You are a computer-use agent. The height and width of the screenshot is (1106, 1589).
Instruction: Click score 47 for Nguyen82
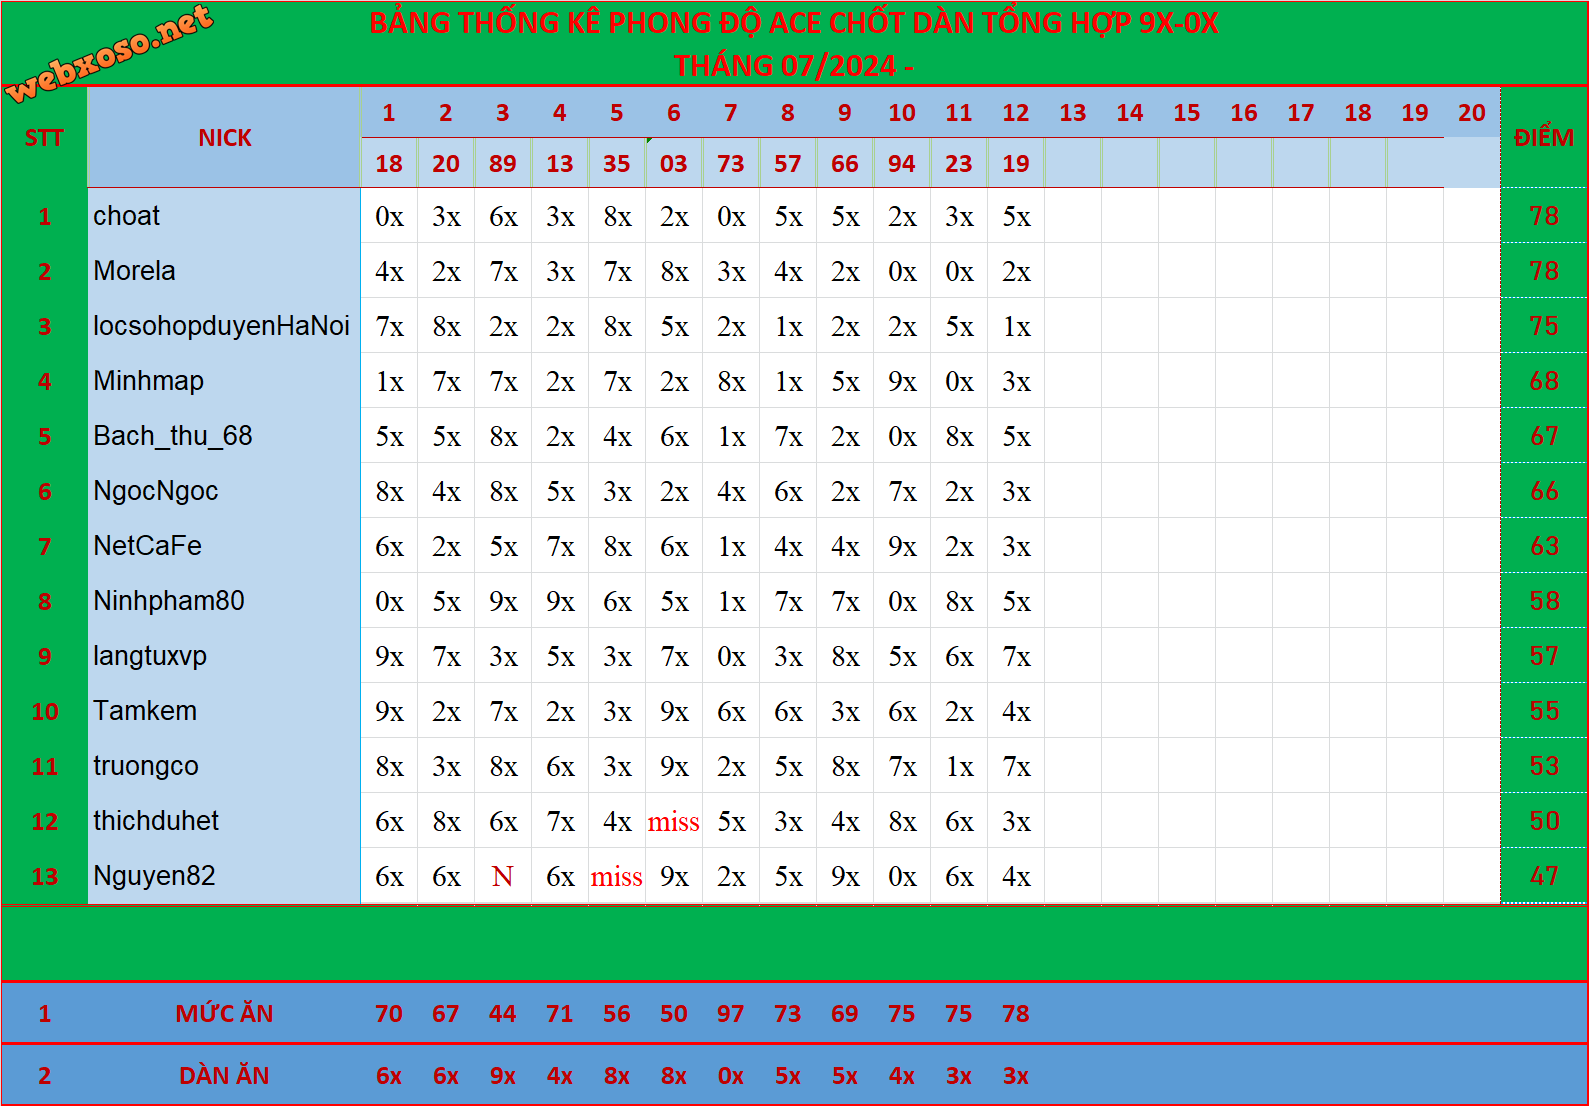[1543, 877]
